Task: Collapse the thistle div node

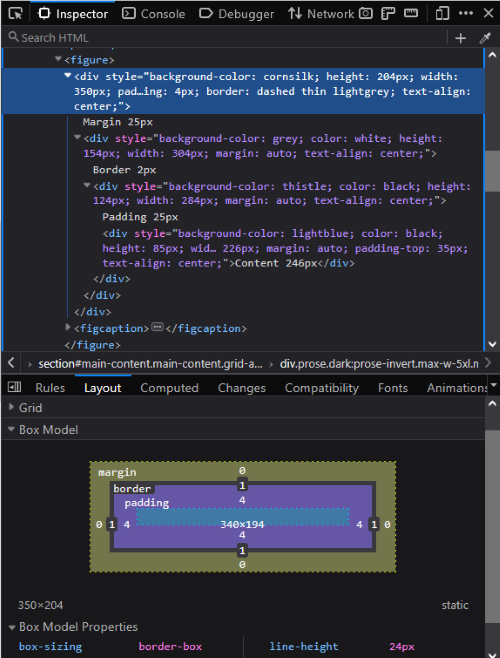Action: point(87,185)
